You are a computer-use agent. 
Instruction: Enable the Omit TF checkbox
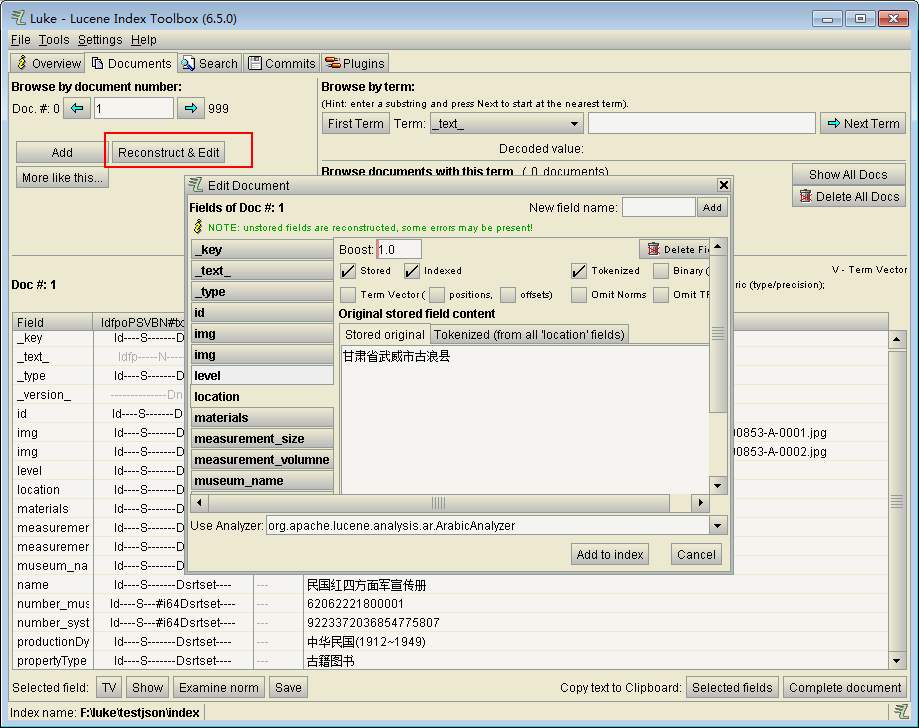point(661,294)
